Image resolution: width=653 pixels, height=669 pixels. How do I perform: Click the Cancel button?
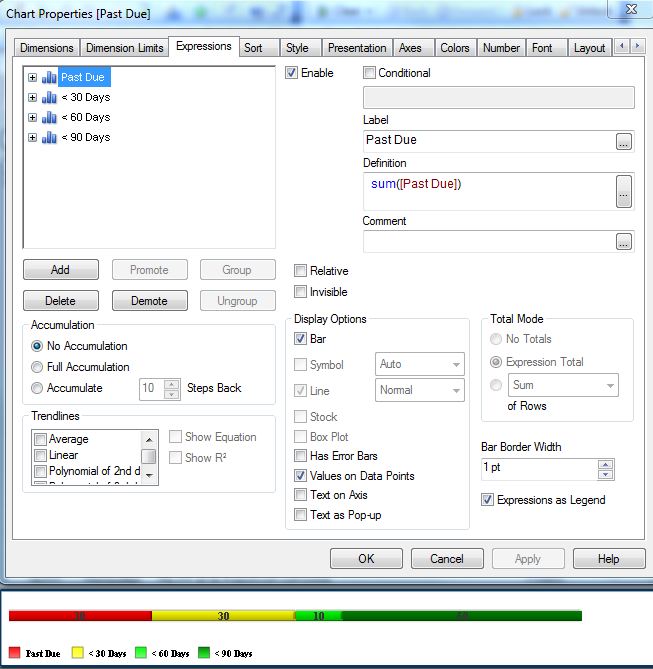click(x=447, y=559)
